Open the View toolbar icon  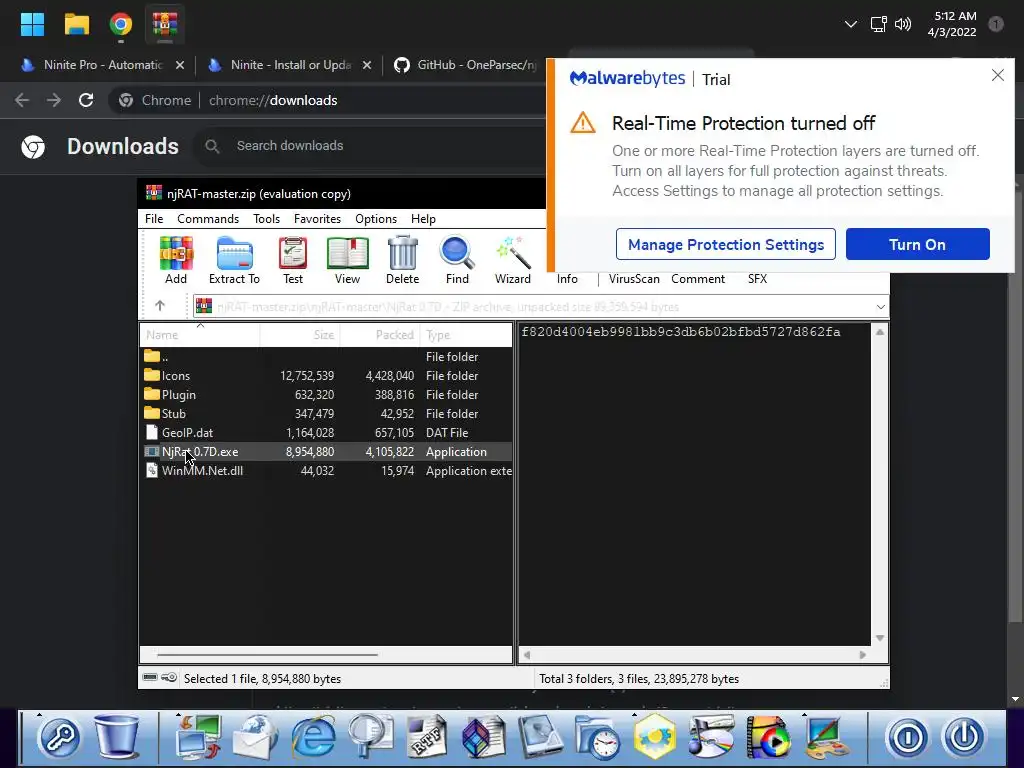[347, 261]
